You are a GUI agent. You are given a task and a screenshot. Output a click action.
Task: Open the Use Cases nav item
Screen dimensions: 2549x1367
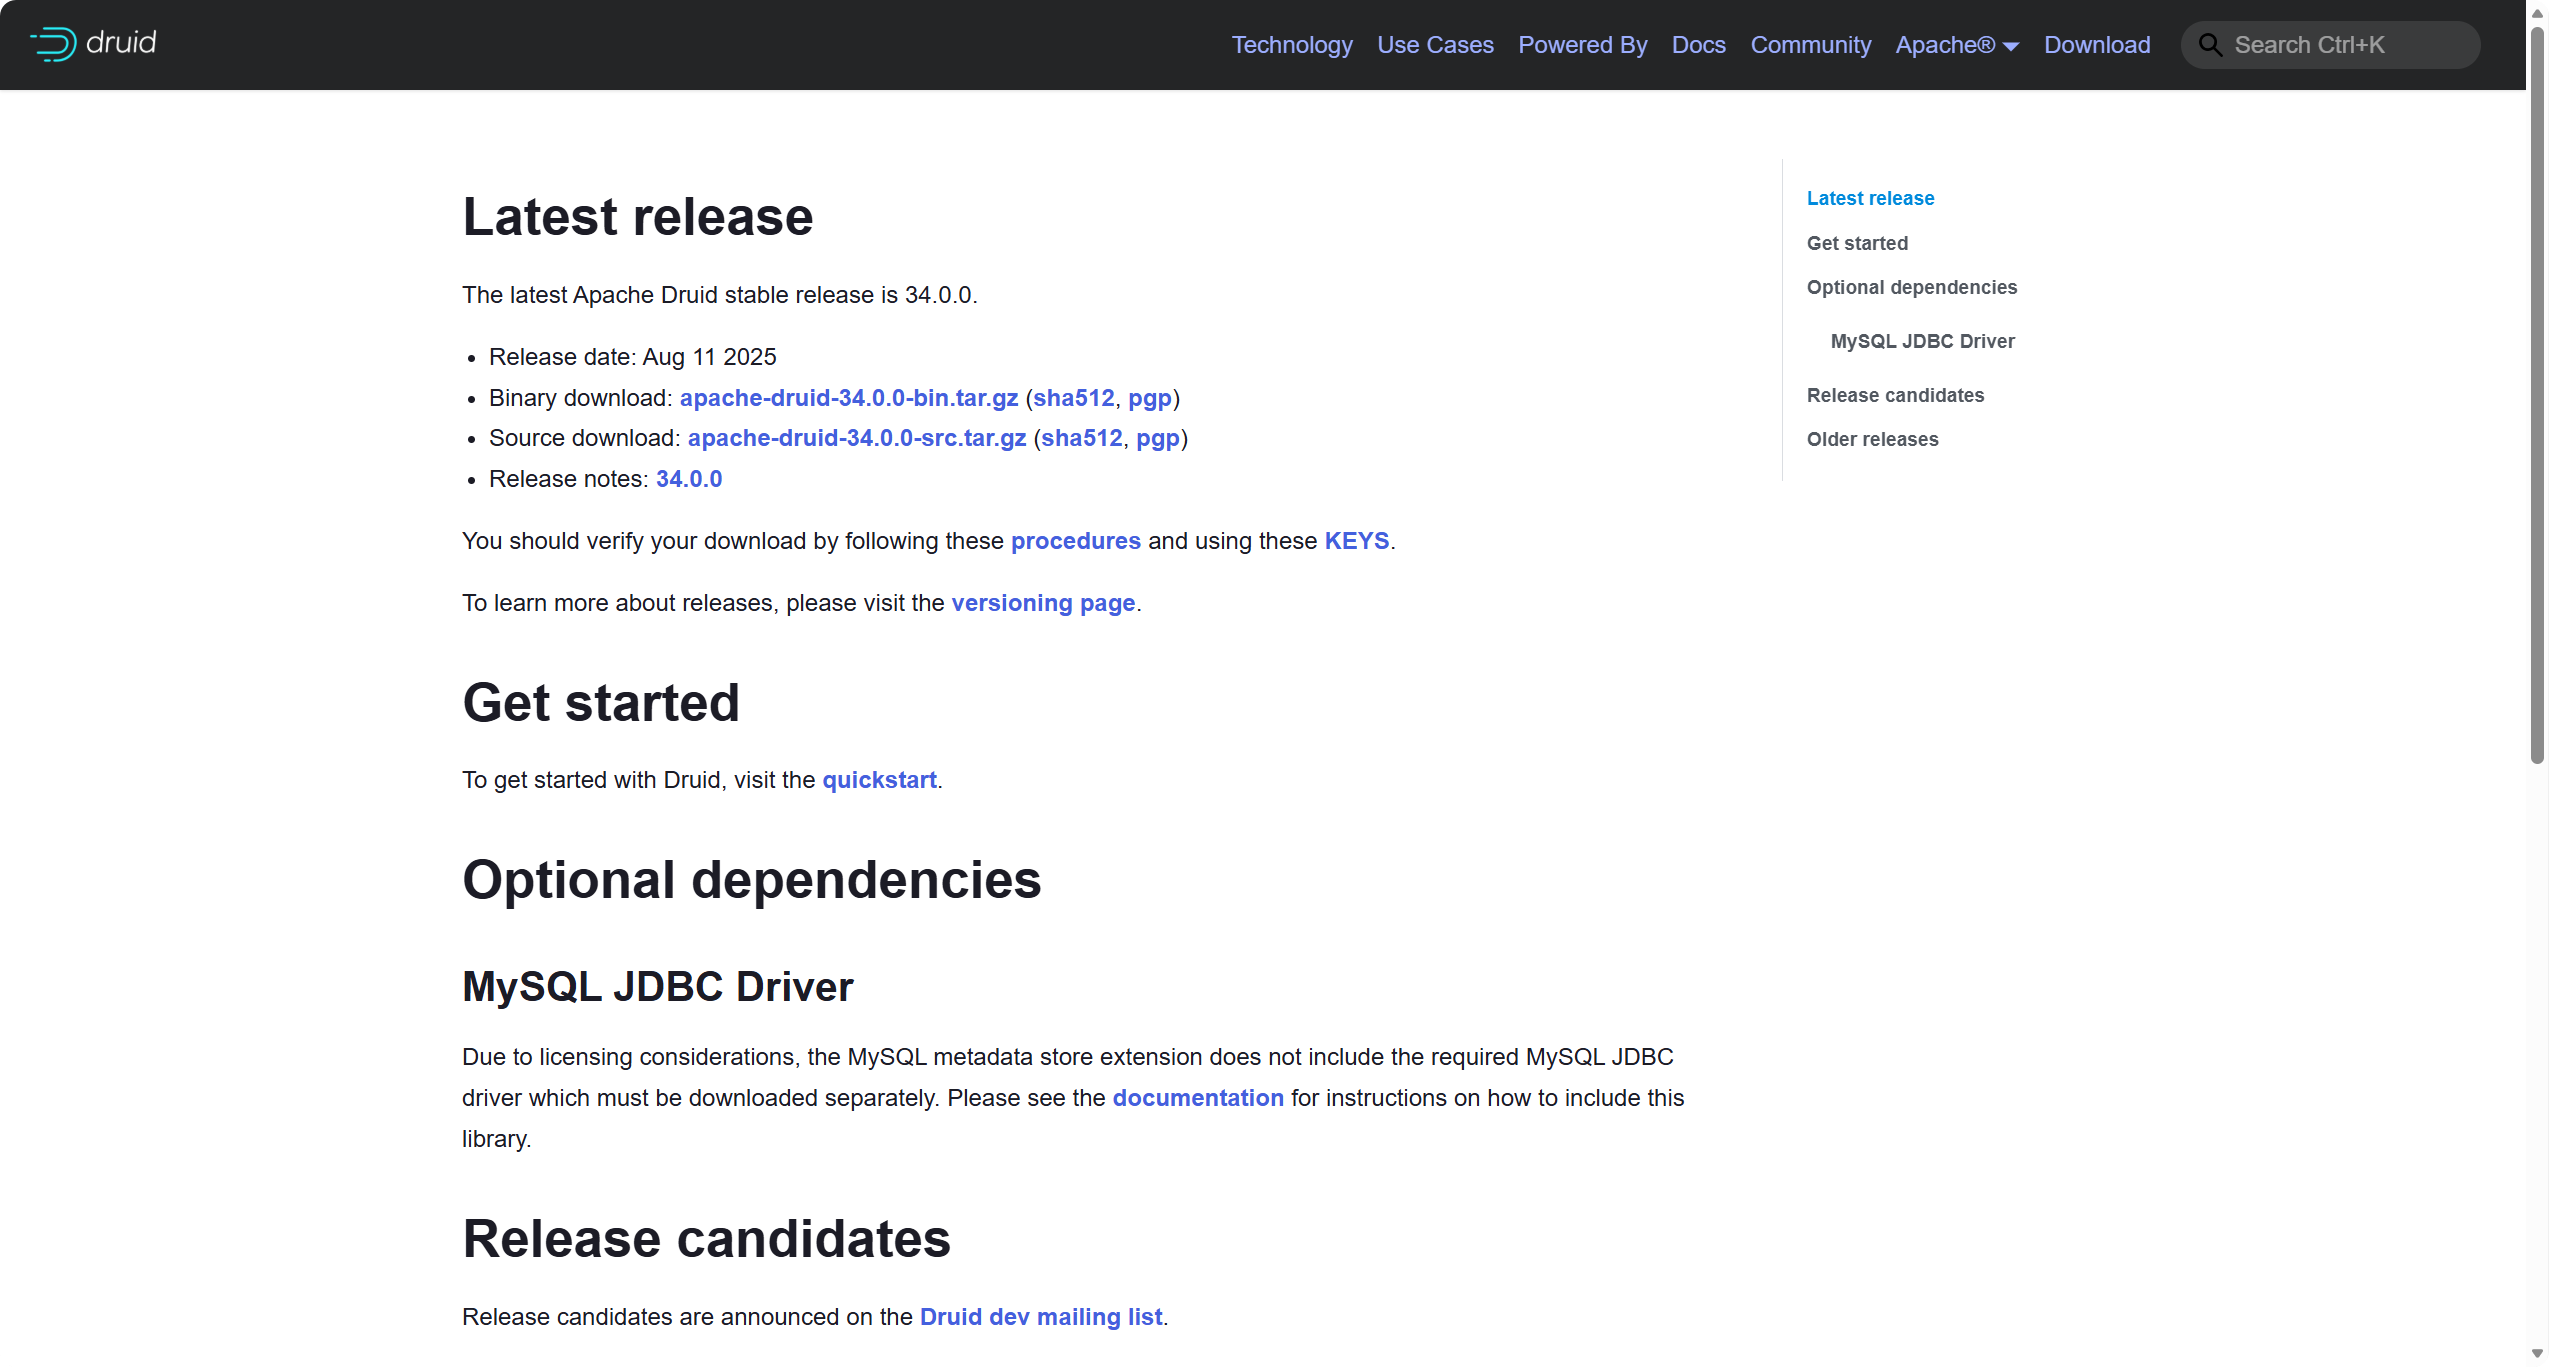click(1435, 45)
